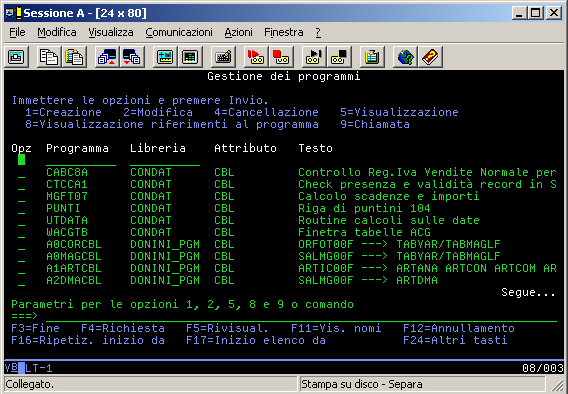Image resolution: width=568 pixels, height=394 pixels.
Task: Select program name UTDATA
Action: coord(67,220)
